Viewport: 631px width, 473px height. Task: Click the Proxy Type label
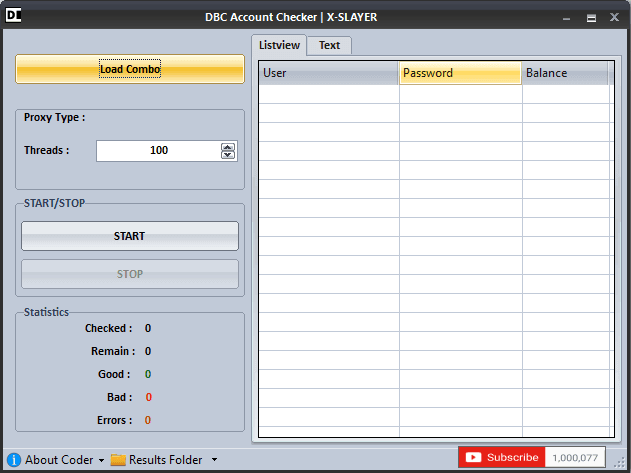[54, 118]
